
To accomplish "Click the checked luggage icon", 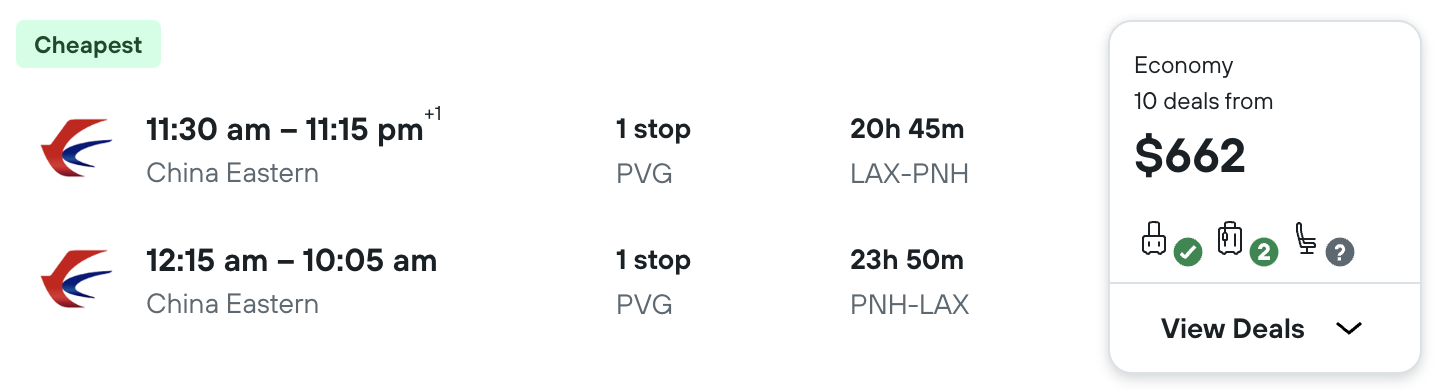I will (x=1230, y=239).
